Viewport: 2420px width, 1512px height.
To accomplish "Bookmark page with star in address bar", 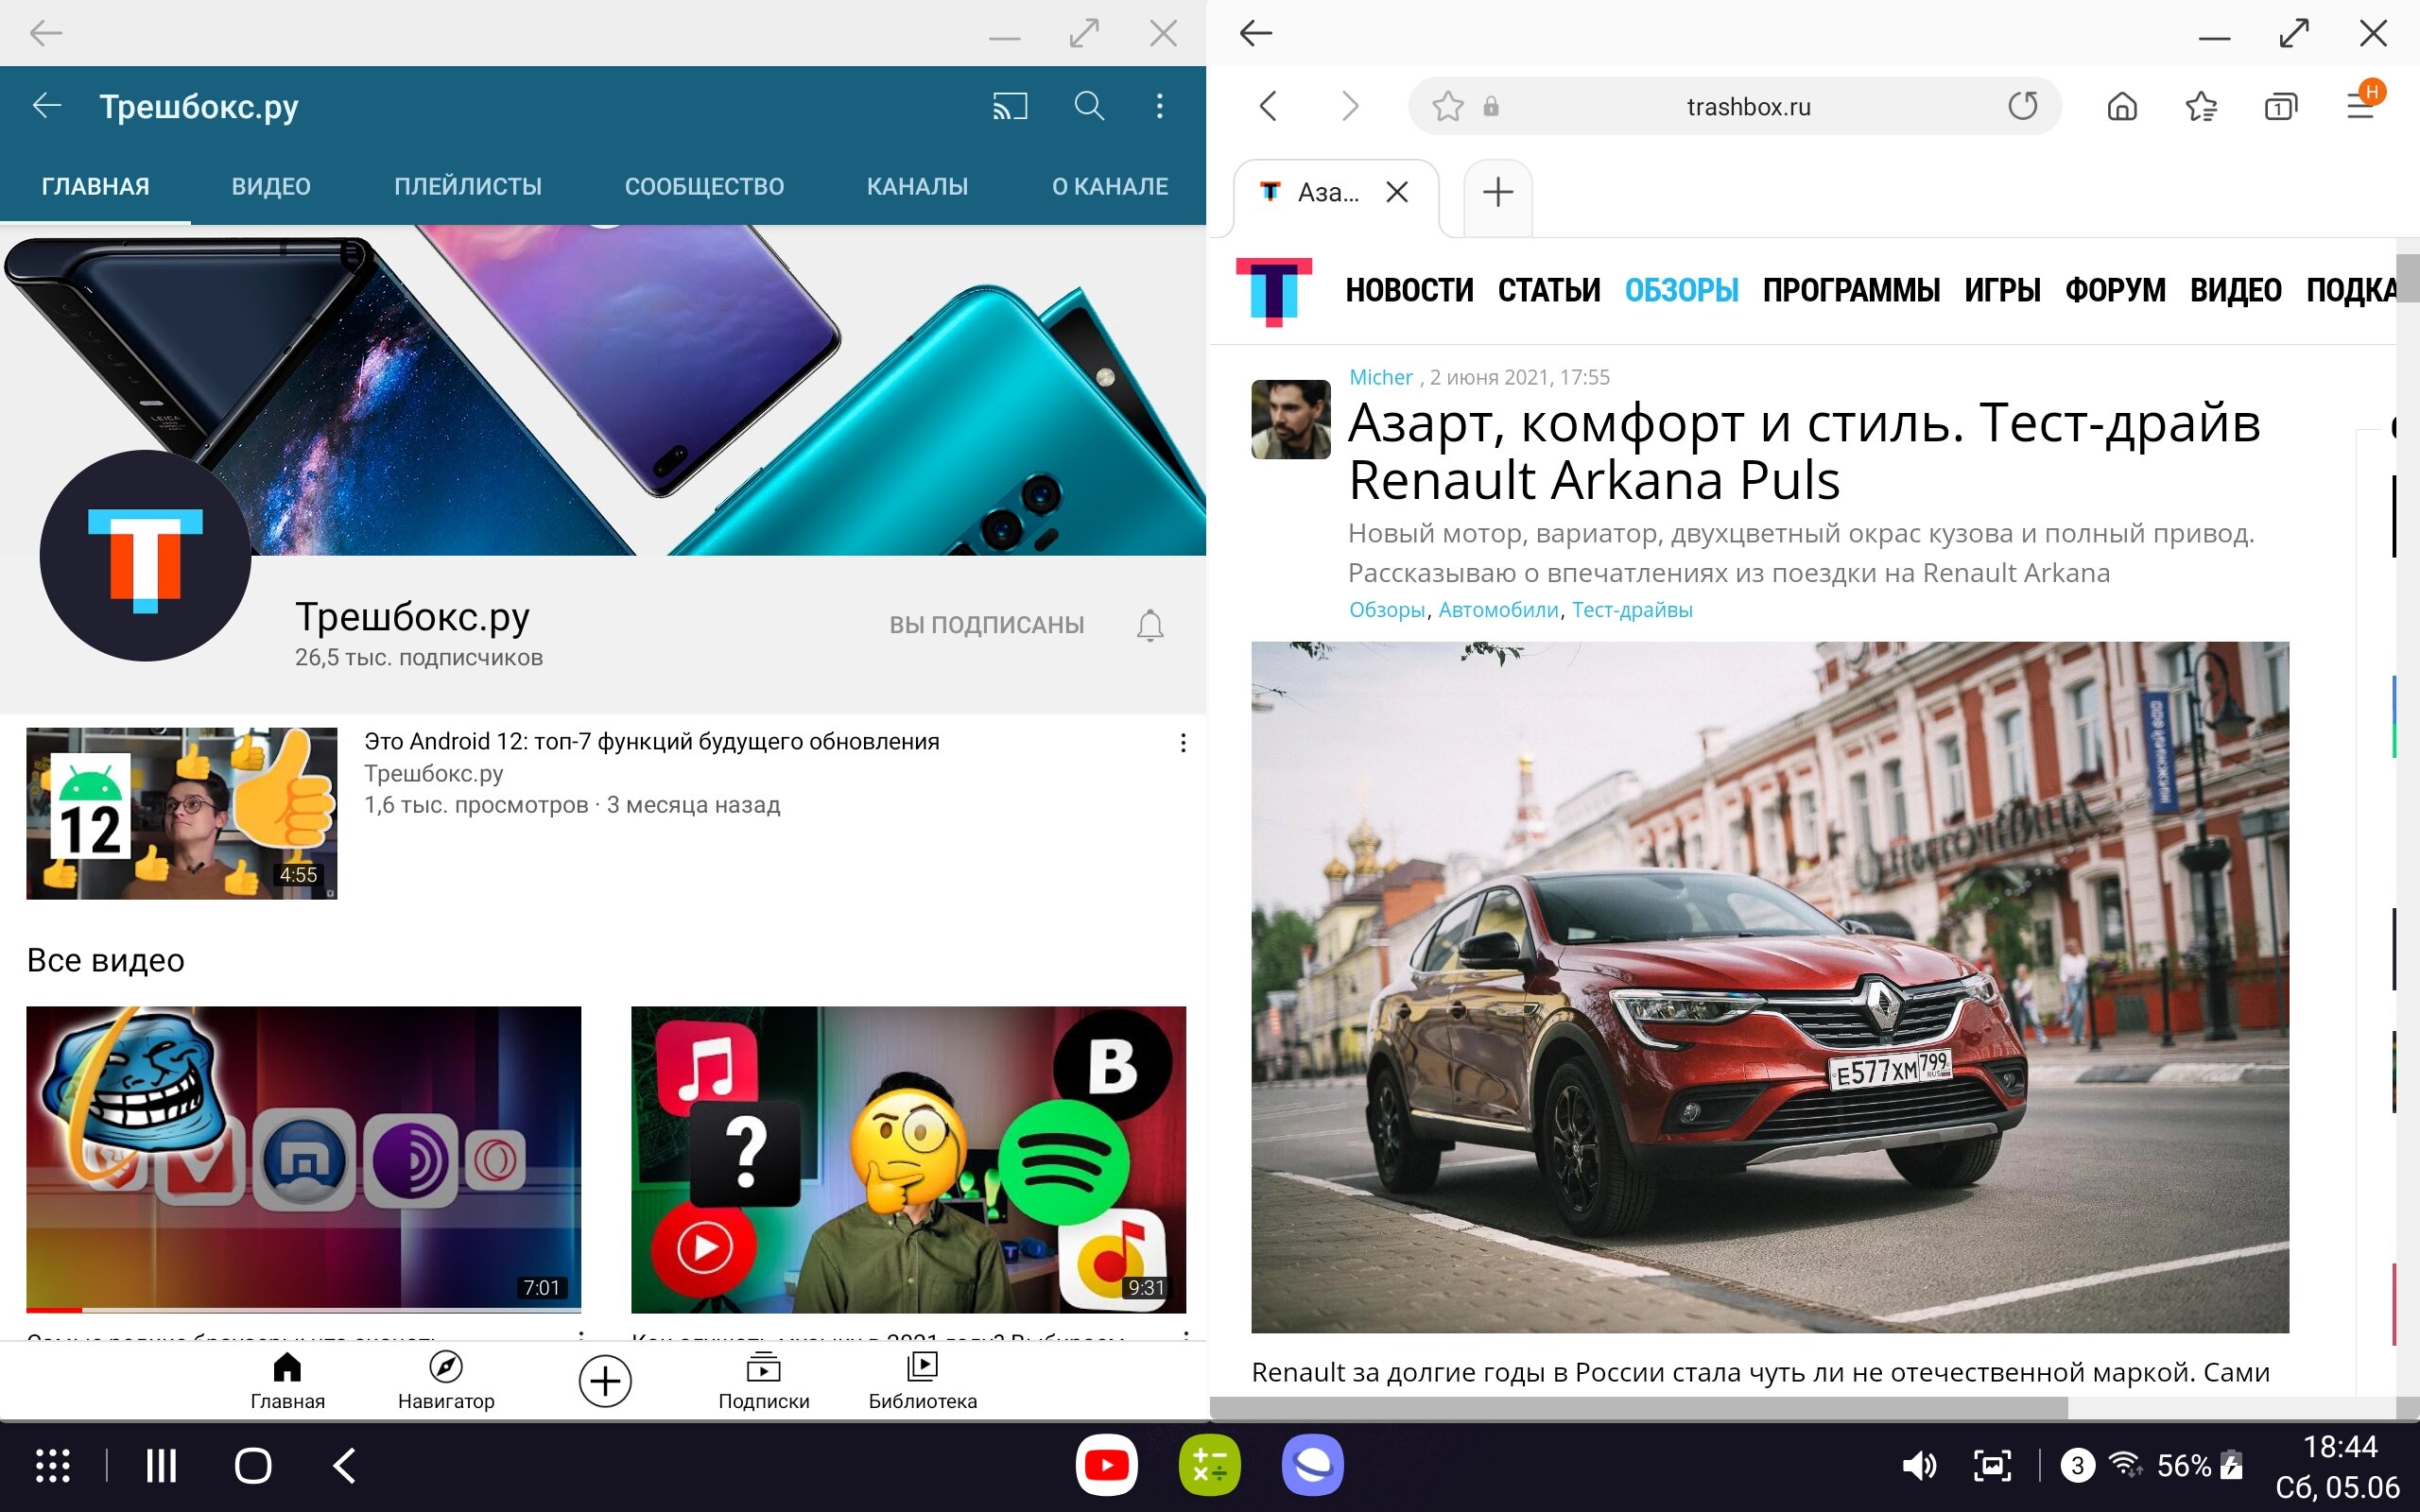I will tap(1447, 106).
